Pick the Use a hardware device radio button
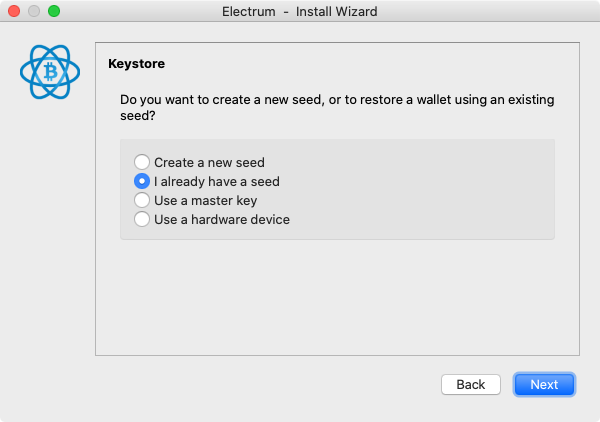 [x=142, y=219]
